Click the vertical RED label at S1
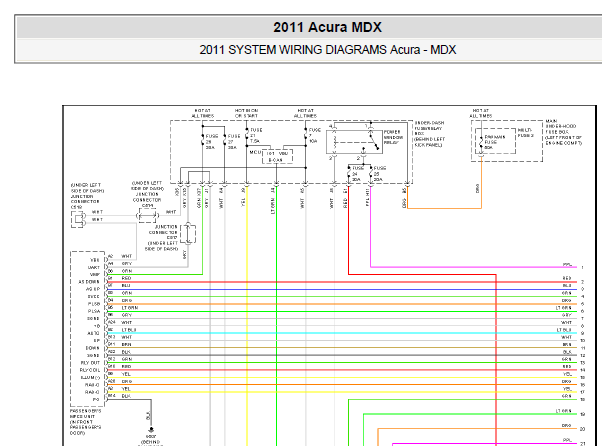602x446 pixels. point(345,203)
